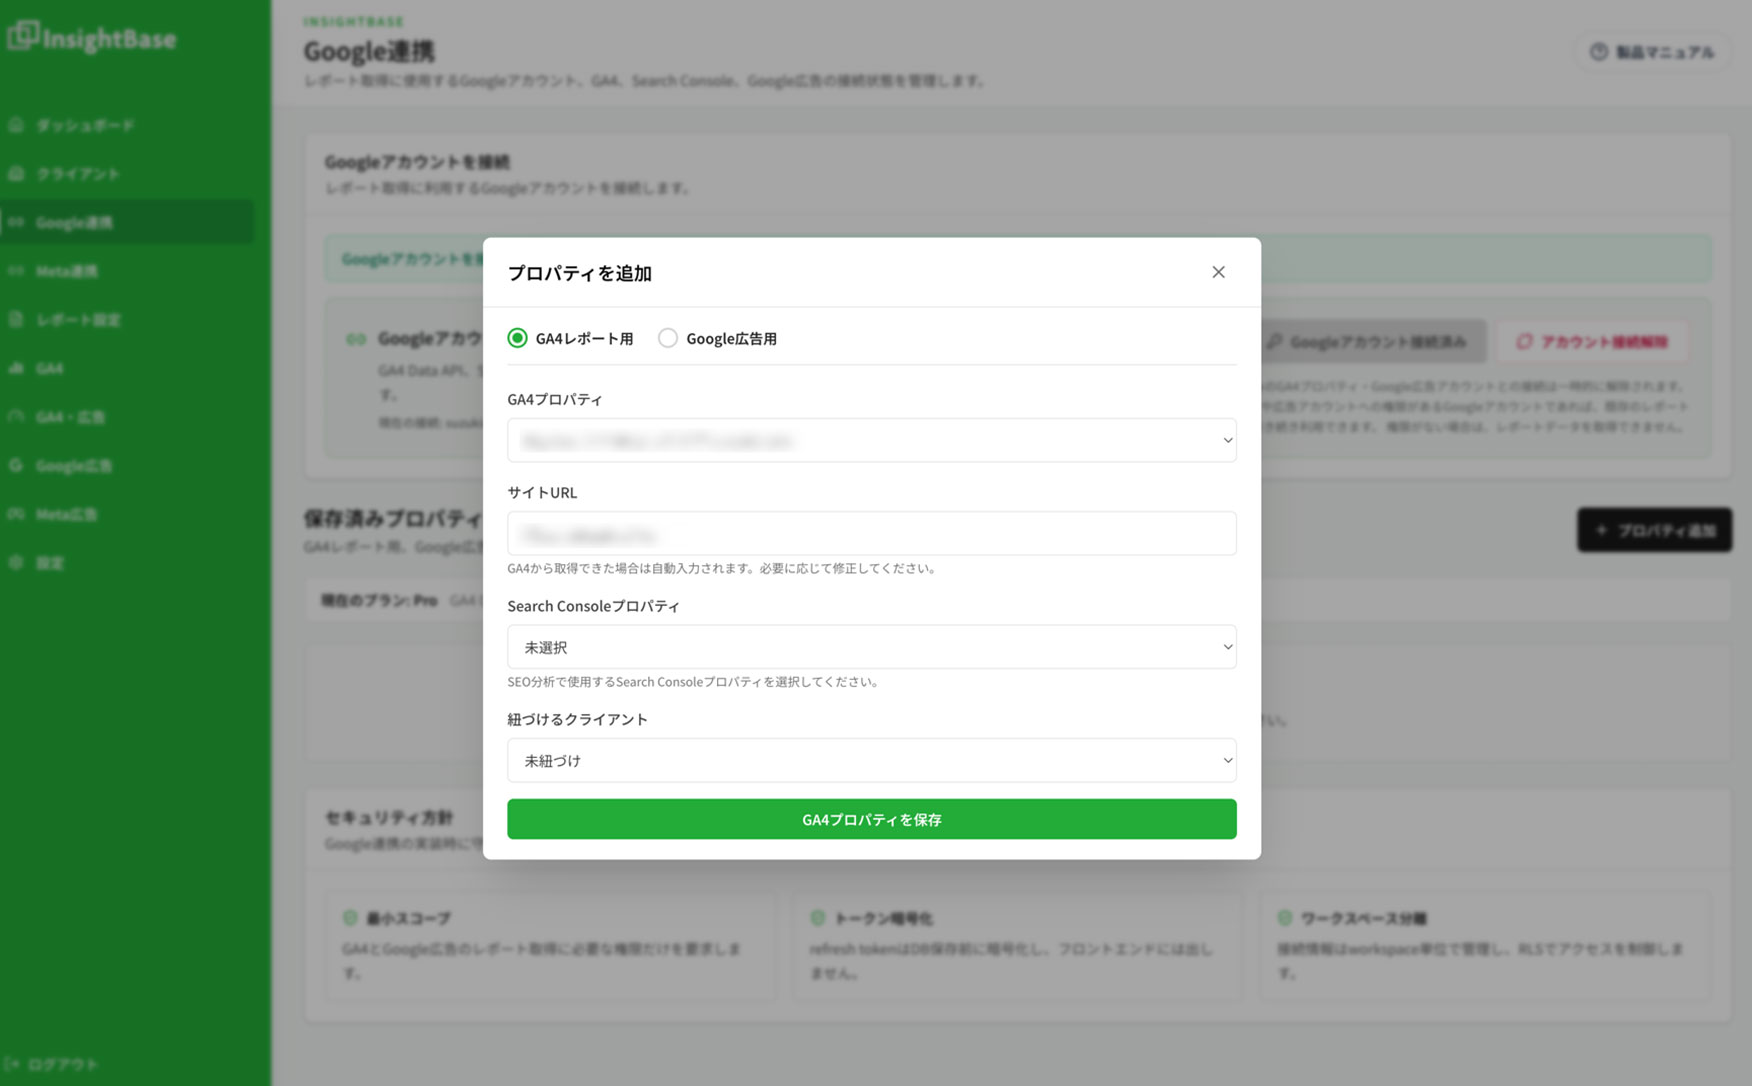Viewport: 1752px width, 1086px height.
Task: Click the 設定 gear icon
Action: tap(16, 563)
